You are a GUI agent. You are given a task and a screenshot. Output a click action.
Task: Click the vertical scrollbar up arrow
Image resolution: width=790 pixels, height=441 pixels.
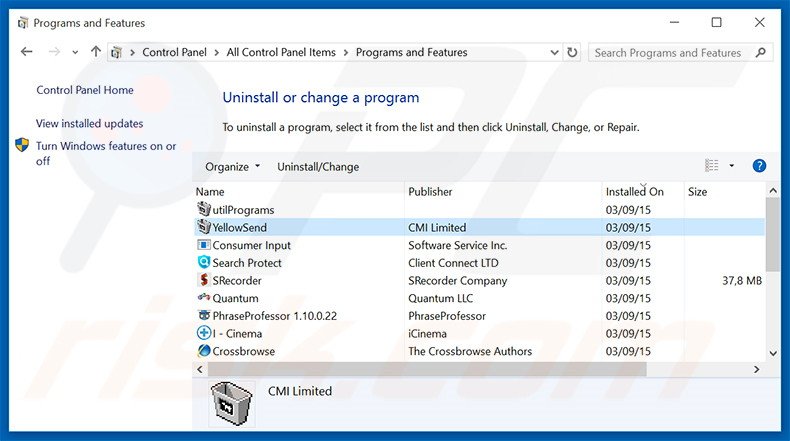point(773,191)
